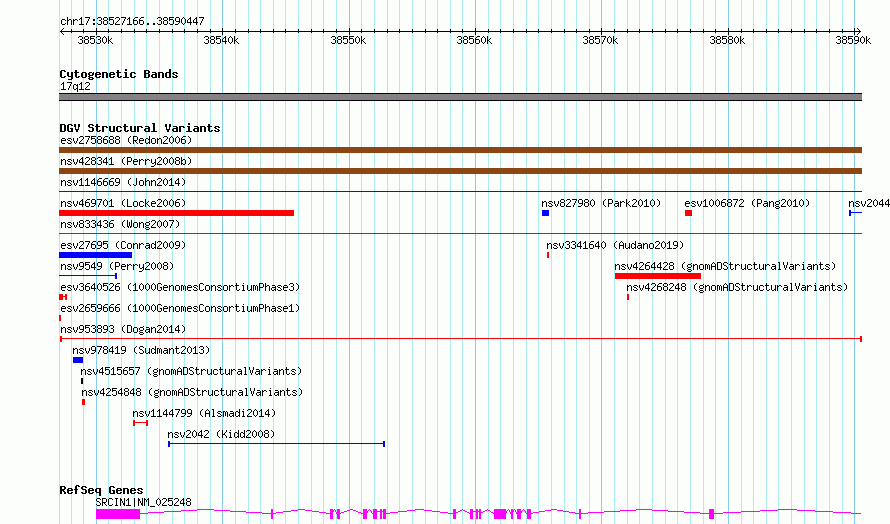Open esv3640526 (1000GenomesConsortiumPhase3) label
Viewport: 890px width, 524px height.
pyautogui.click(x=180, y=287)
